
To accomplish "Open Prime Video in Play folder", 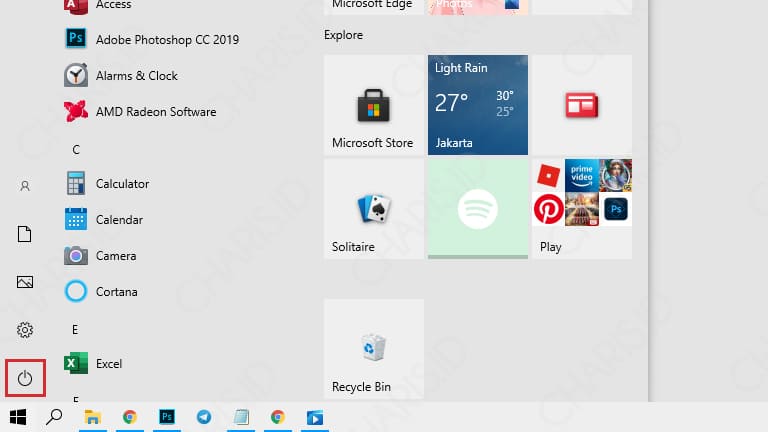I will pyautogui.click(x=581, y=175).
